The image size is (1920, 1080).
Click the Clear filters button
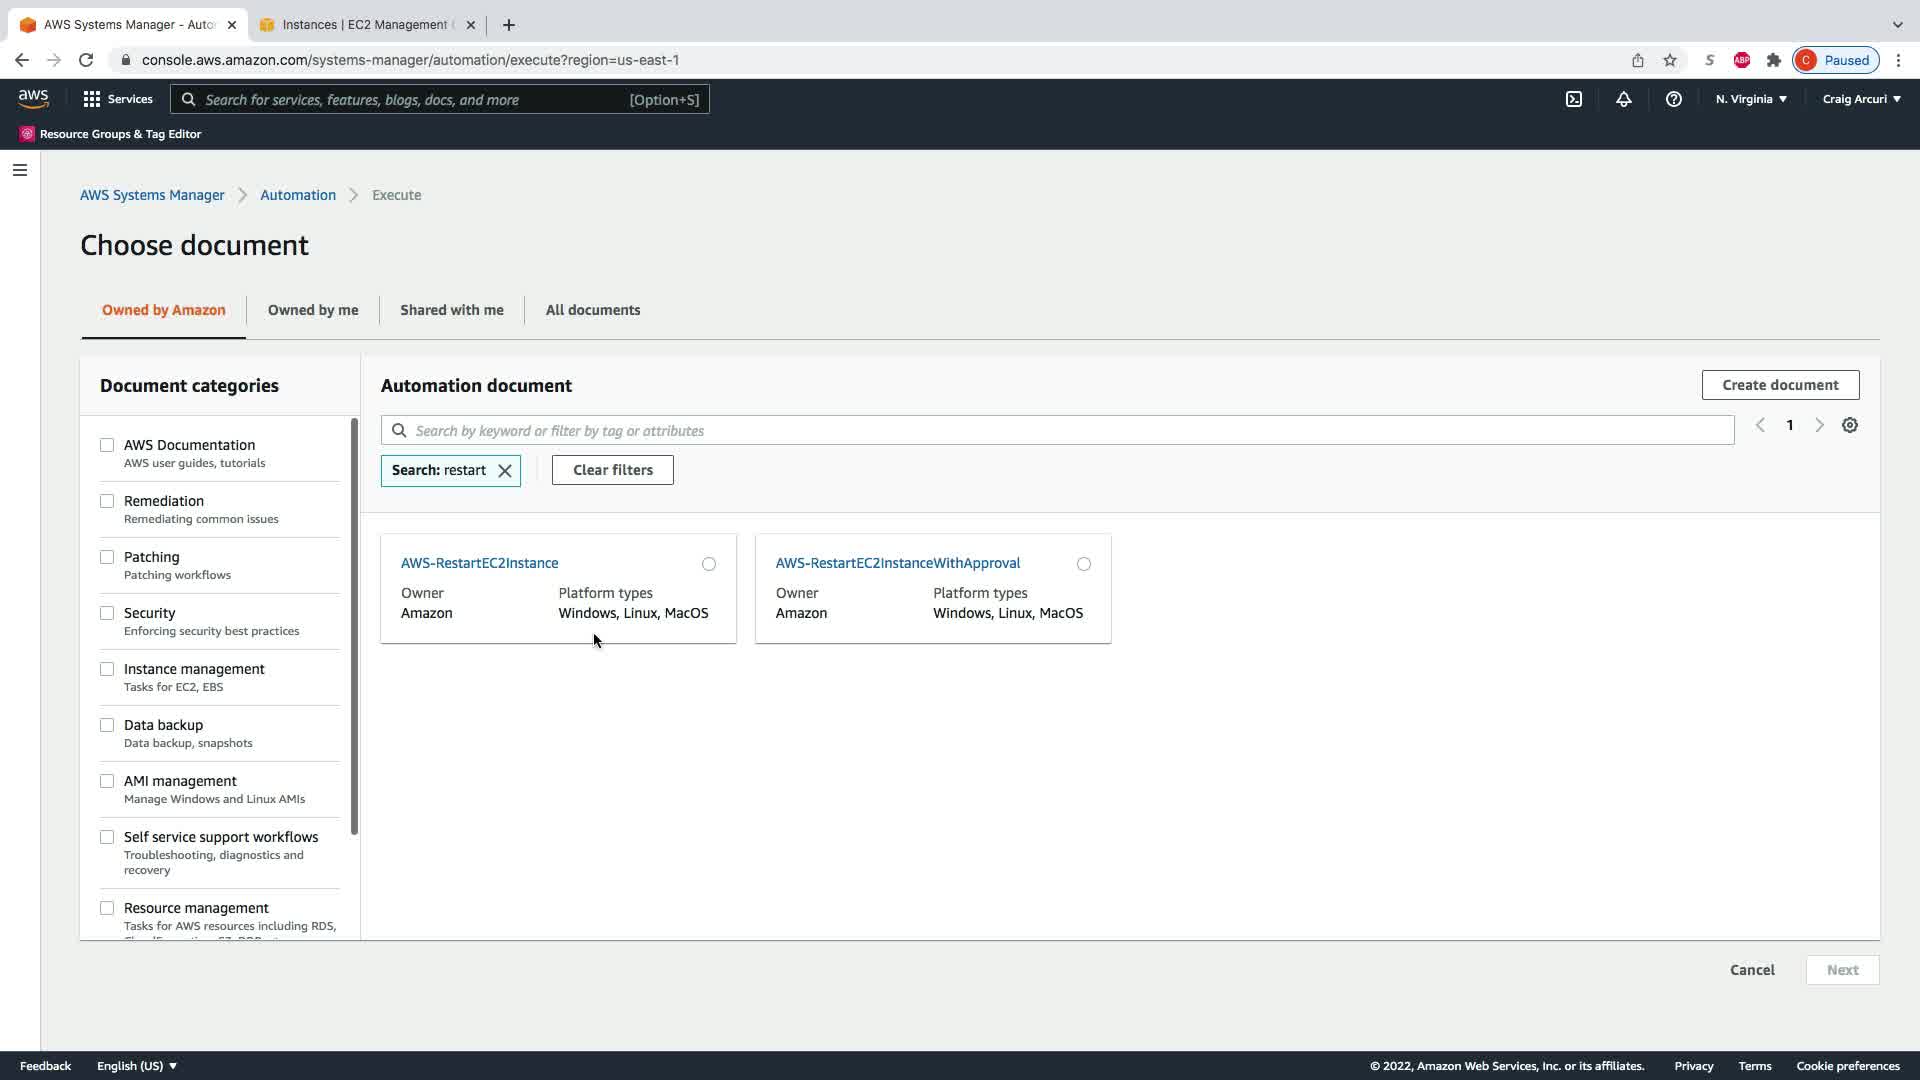pos(612,470)
